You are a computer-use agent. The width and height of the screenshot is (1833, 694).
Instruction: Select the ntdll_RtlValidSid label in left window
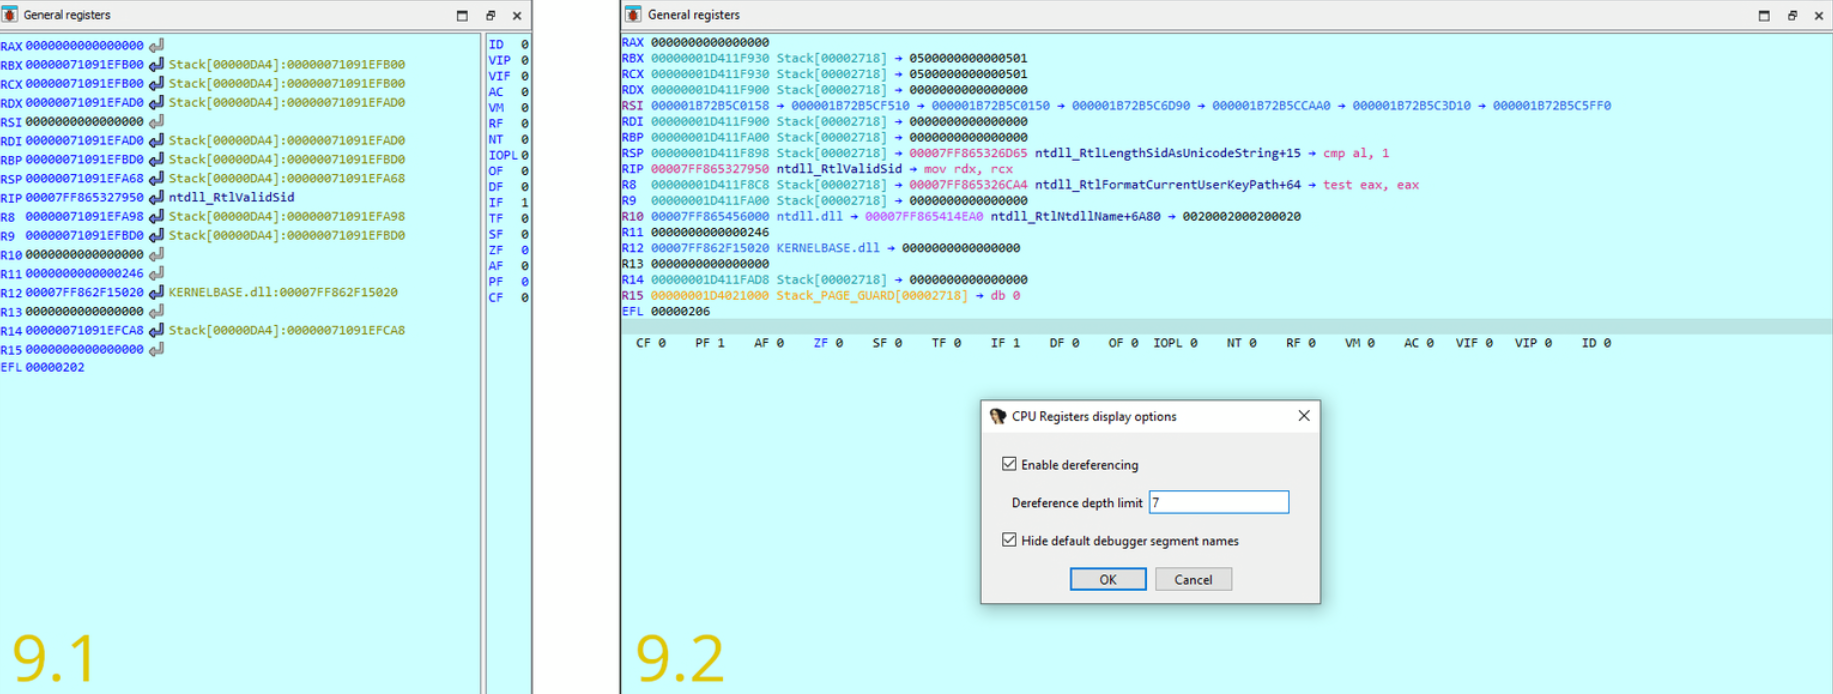pos(231,198)
